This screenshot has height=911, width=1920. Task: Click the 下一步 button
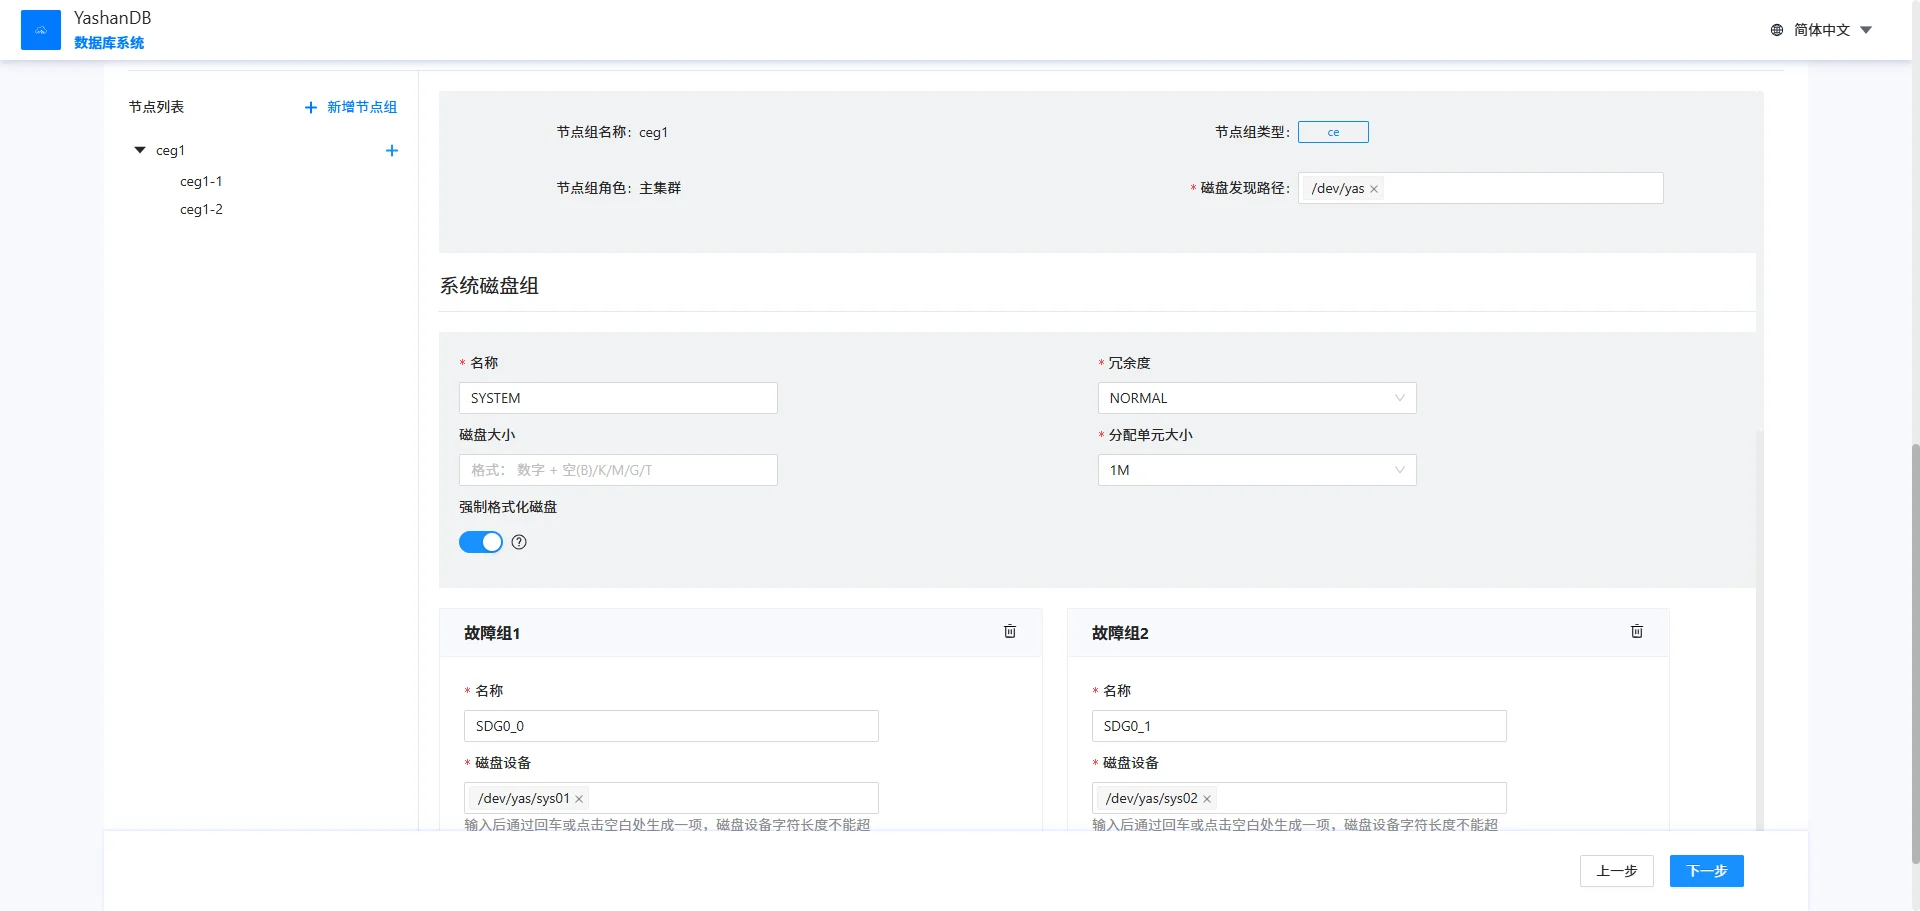pos(1706,871)
